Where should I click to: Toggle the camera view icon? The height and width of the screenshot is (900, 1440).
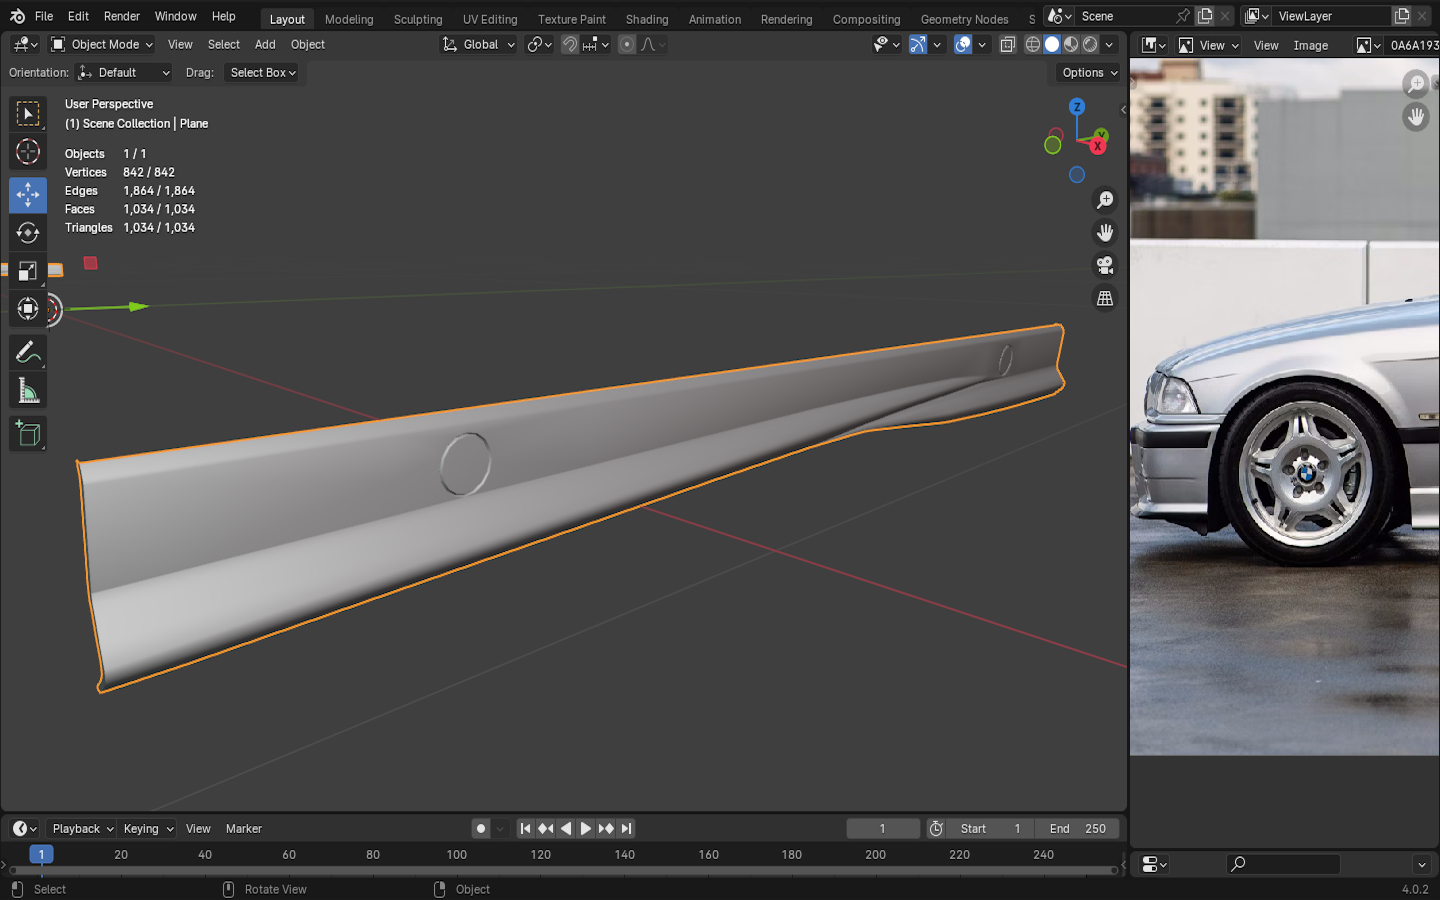point(1105,265)
